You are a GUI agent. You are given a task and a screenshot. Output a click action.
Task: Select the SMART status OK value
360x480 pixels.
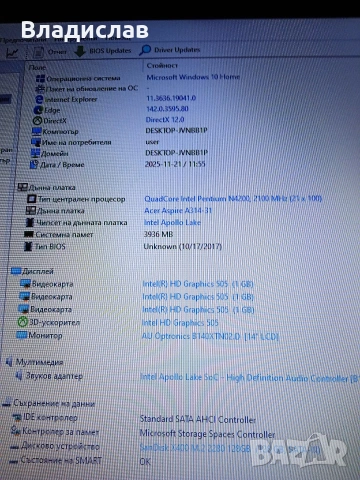tap(145, 462)
